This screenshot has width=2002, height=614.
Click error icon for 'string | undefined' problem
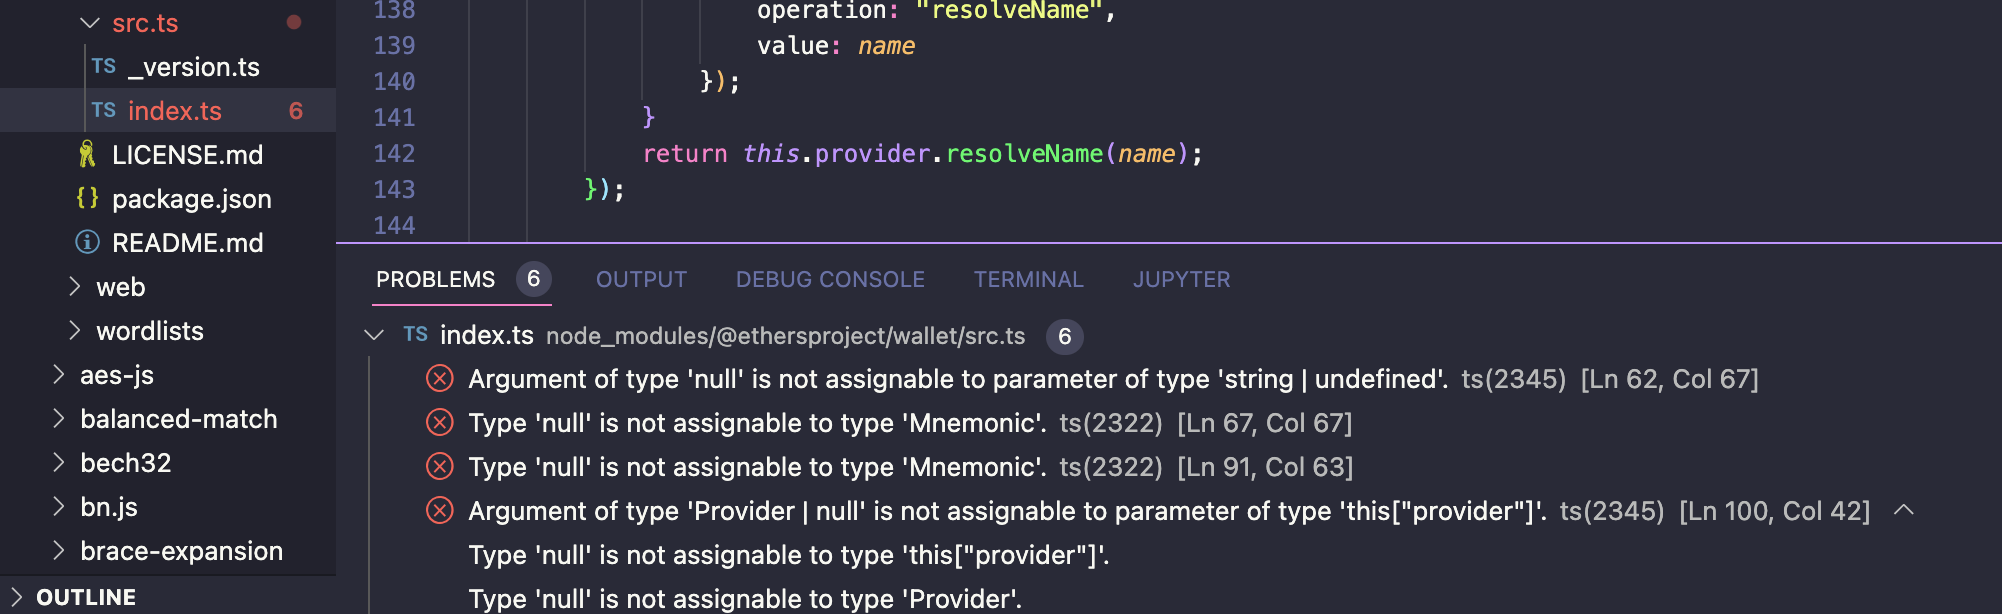coord(440,379)
